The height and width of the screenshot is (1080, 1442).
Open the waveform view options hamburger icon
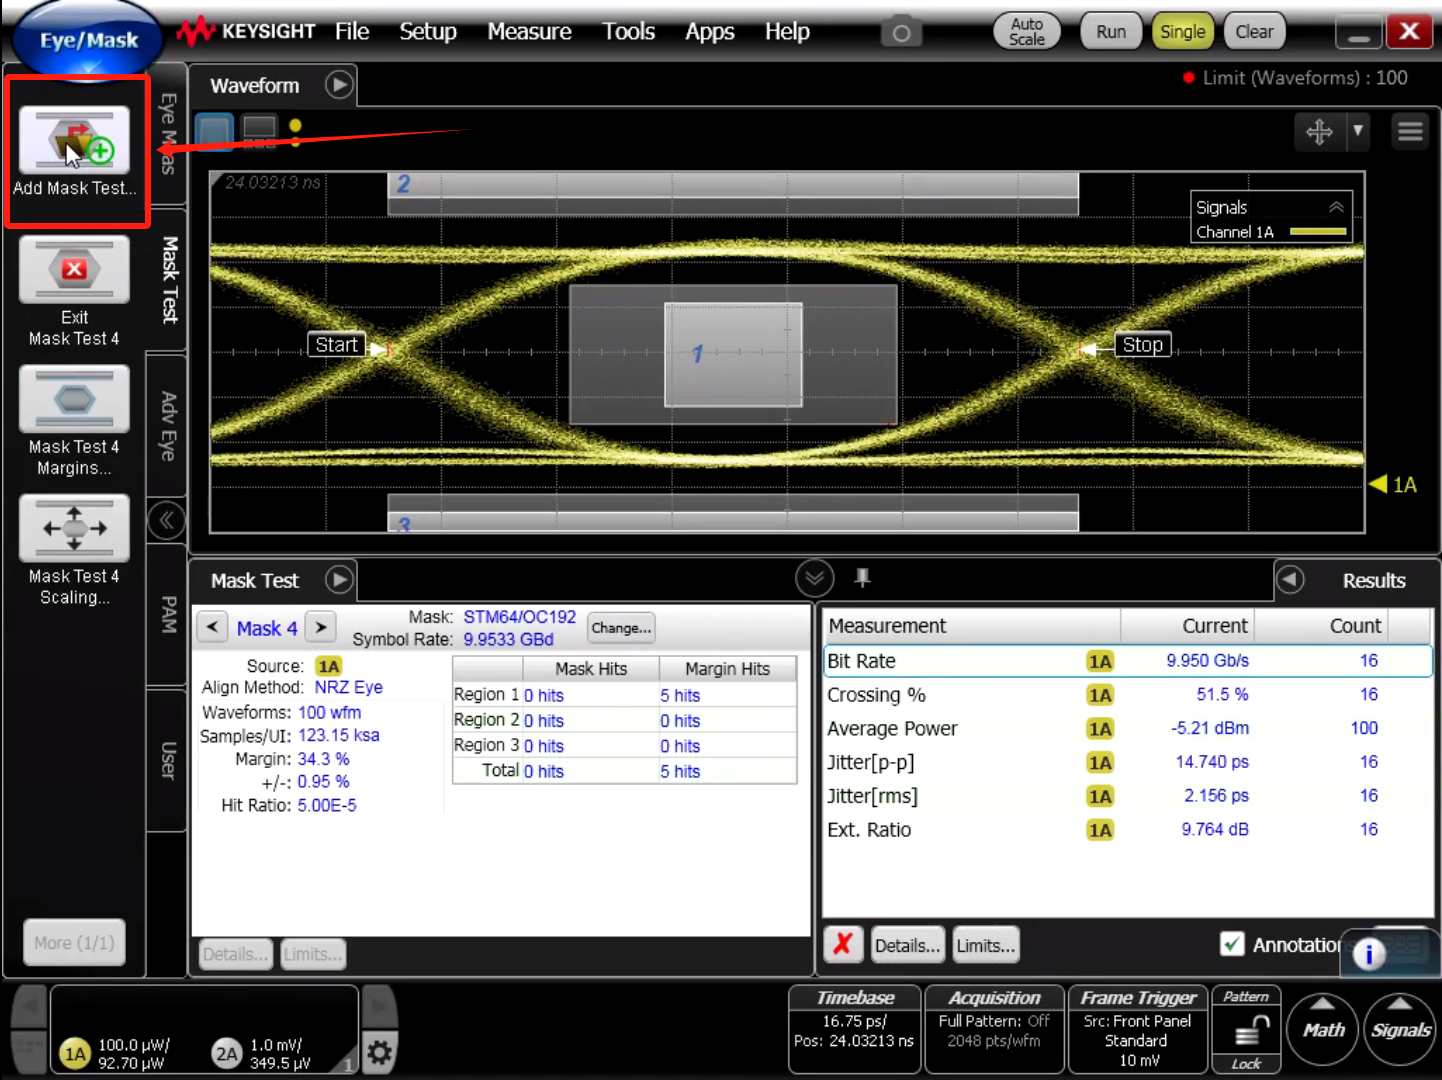(x=1410, y=131)
